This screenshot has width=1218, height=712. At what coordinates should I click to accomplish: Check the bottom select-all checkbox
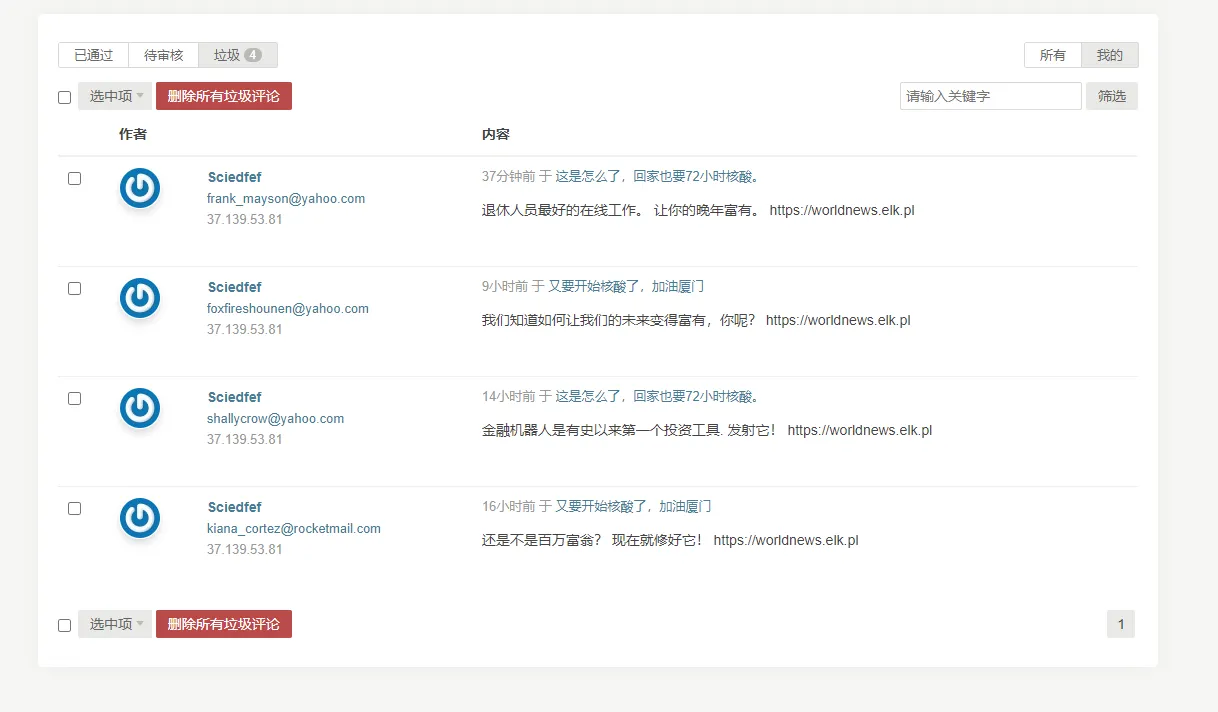pos(64,623)
